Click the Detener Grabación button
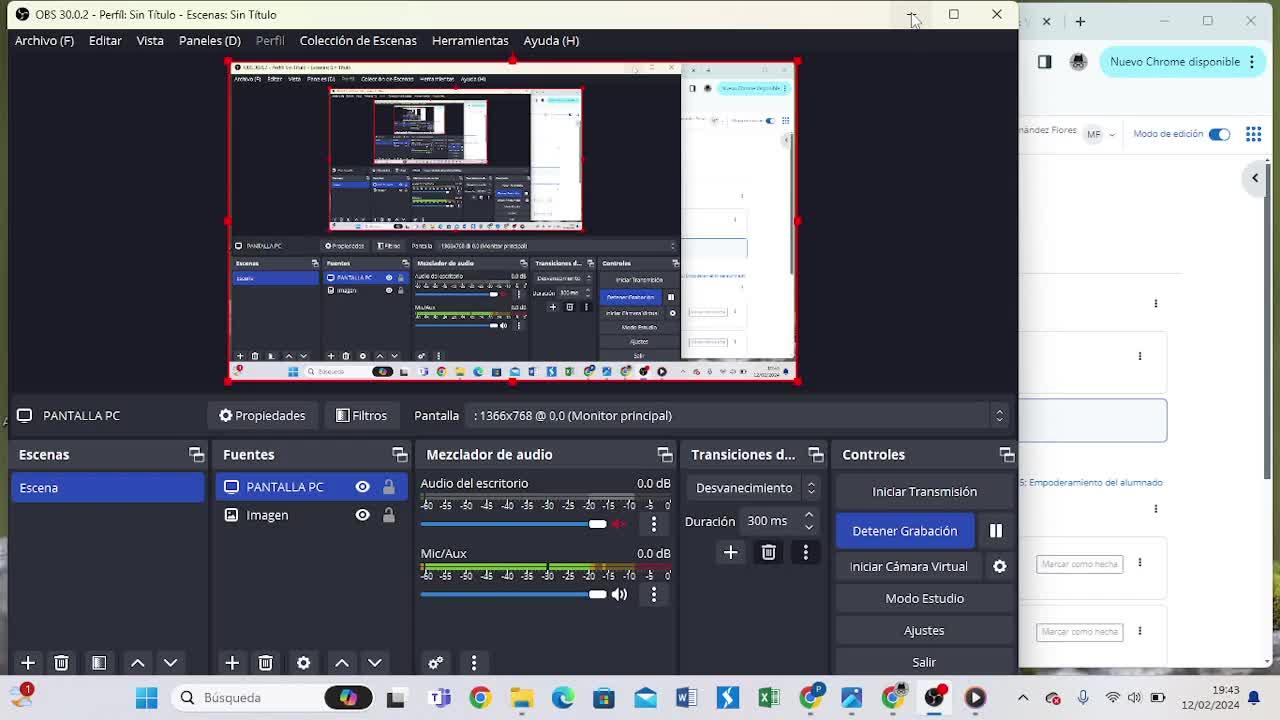Screen dimensions: 1280x720 (x=904, y=531)
